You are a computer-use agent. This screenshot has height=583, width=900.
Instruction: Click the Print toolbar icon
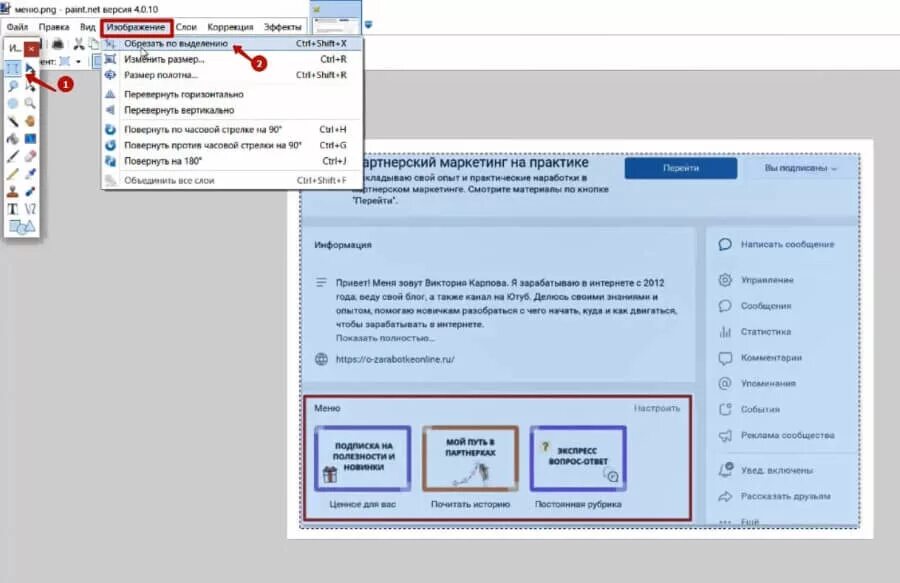58,44
